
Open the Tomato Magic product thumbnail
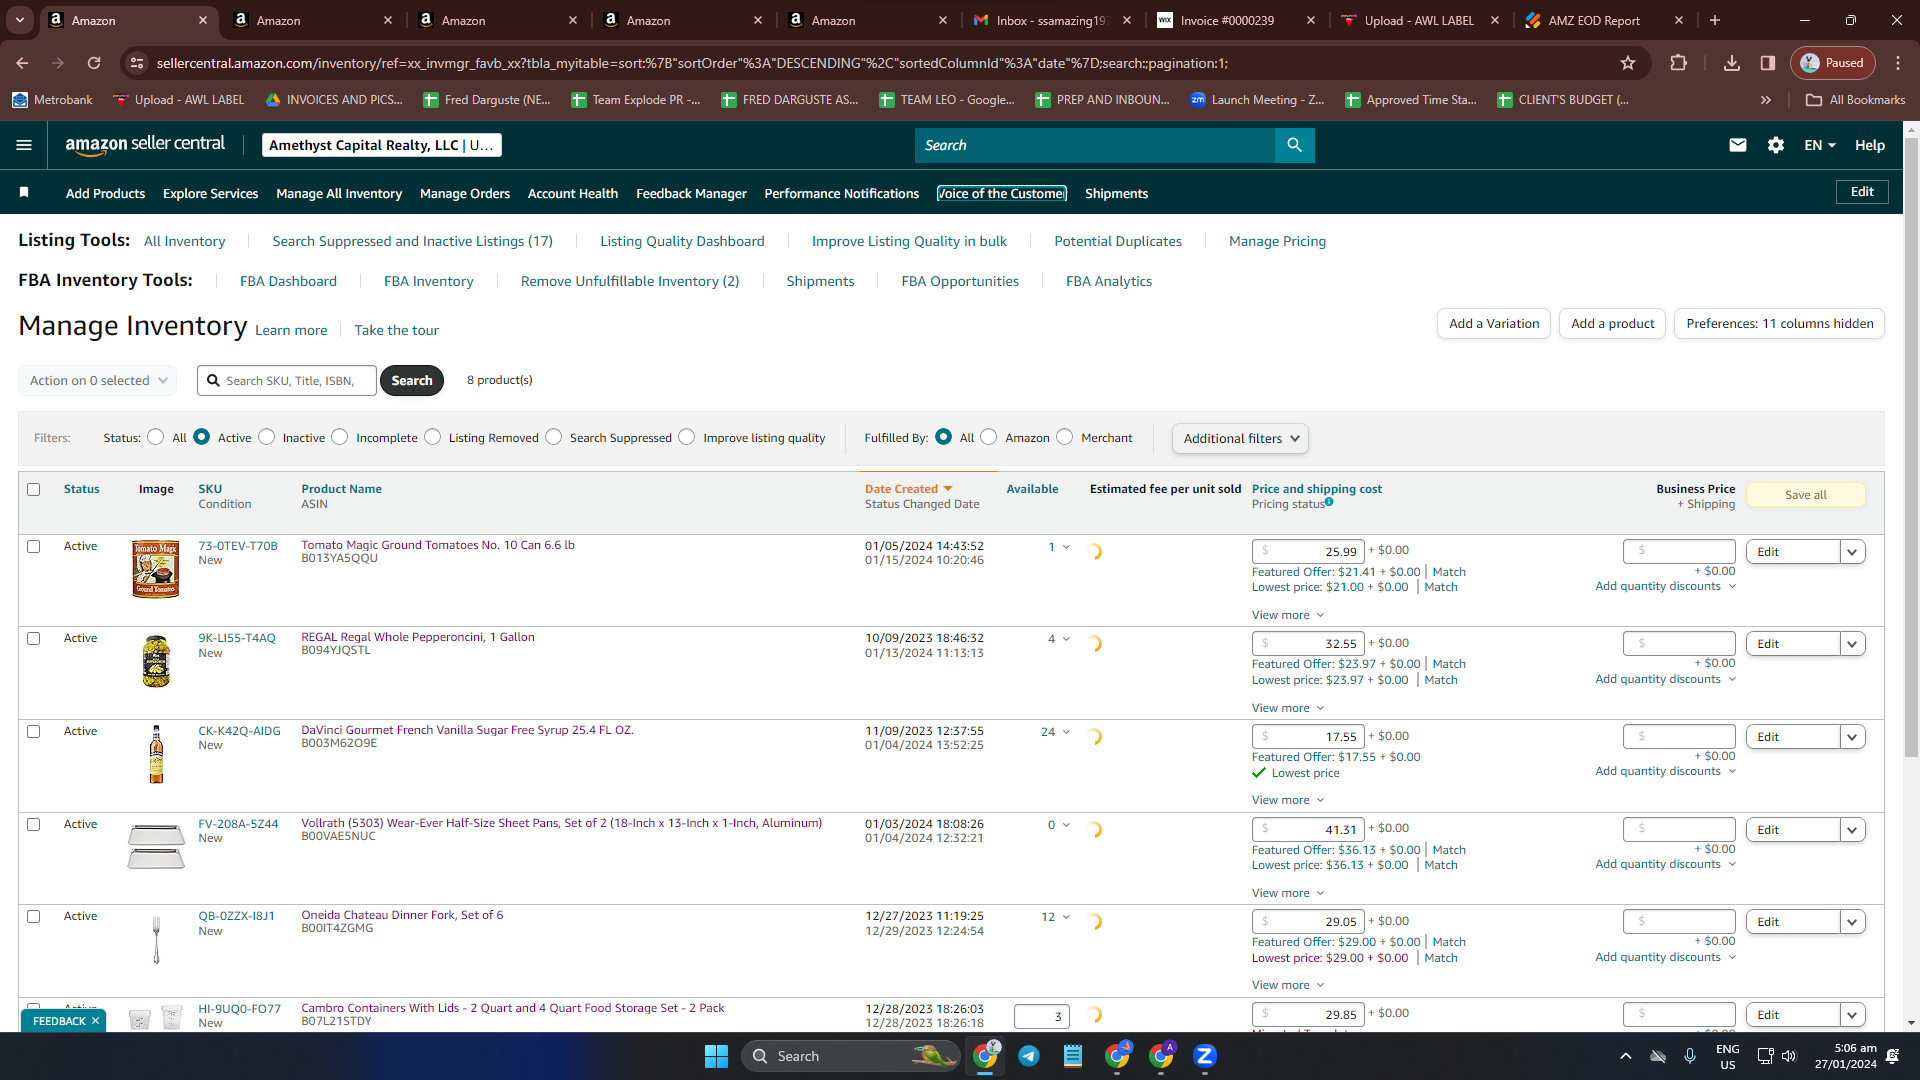tap(156, 568)
